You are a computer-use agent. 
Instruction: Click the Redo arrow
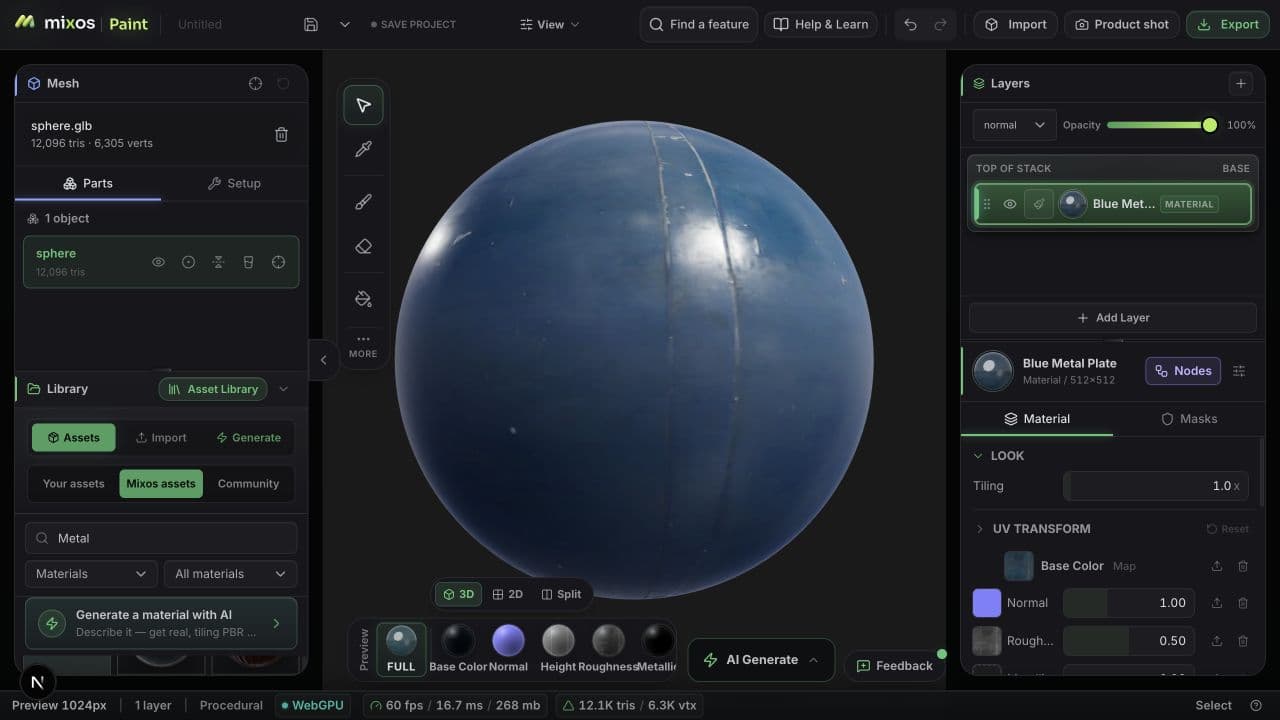(x=940, y=24)
